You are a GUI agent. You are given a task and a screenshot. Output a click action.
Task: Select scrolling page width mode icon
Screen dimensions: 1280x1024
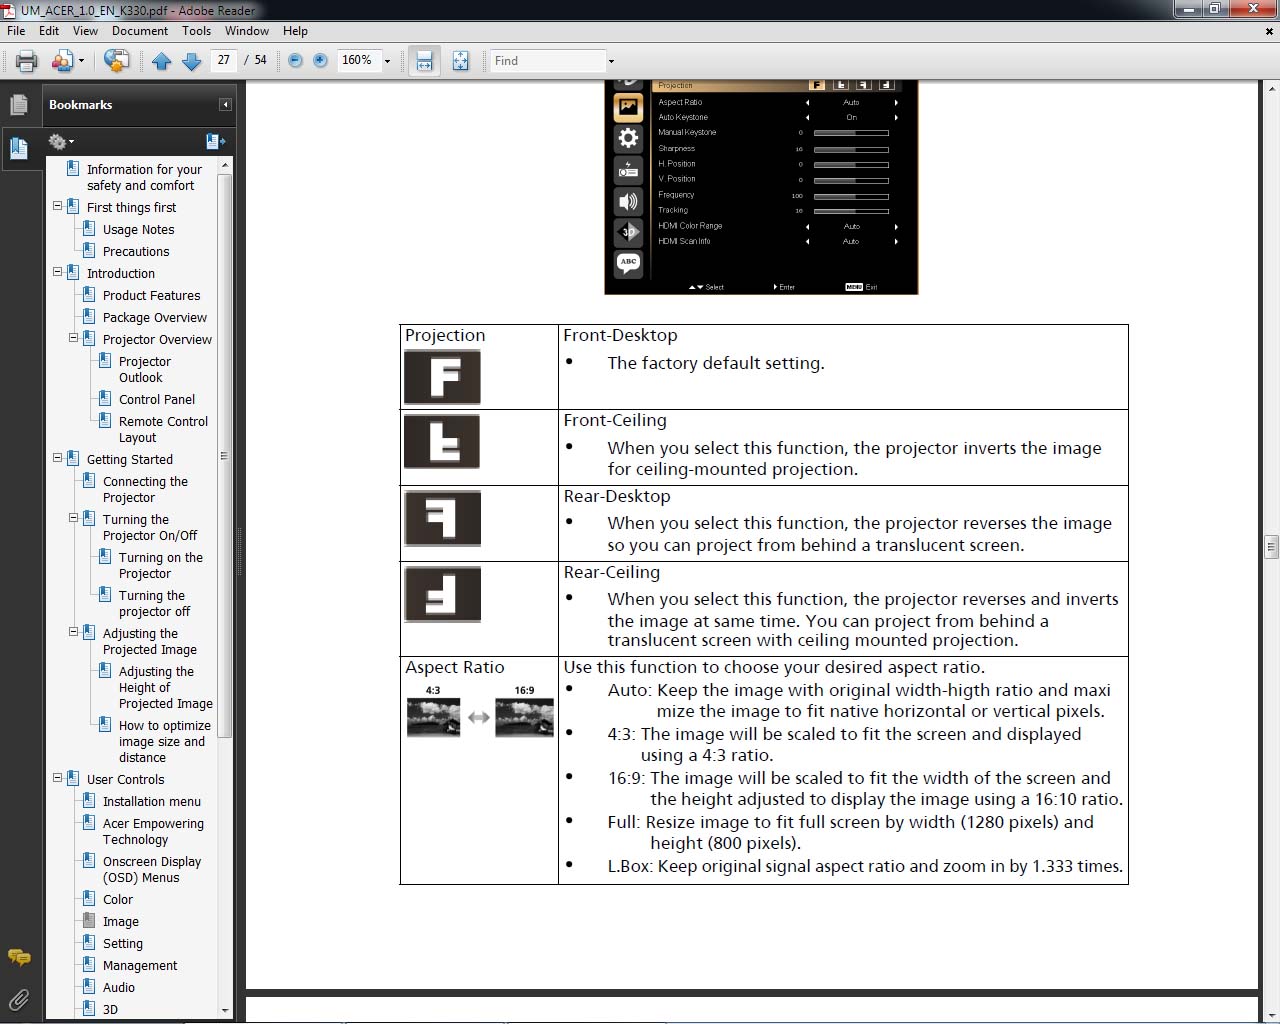[x=425, y=61]
